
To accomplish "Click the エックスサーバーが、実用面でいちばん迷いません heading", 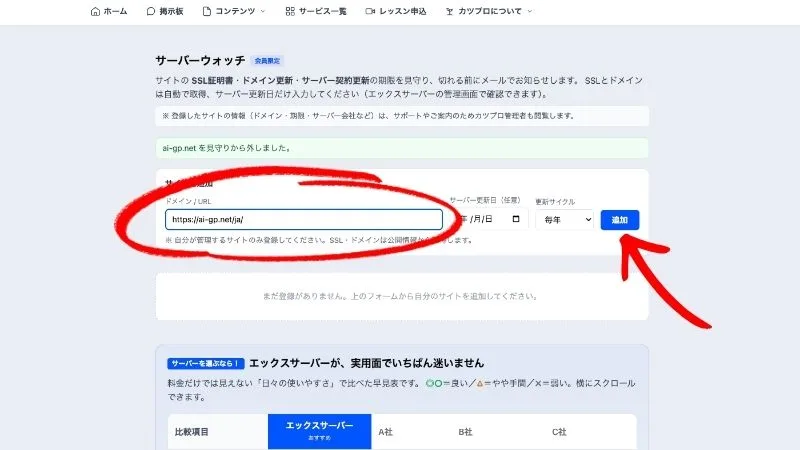I will tap(366, 363).
